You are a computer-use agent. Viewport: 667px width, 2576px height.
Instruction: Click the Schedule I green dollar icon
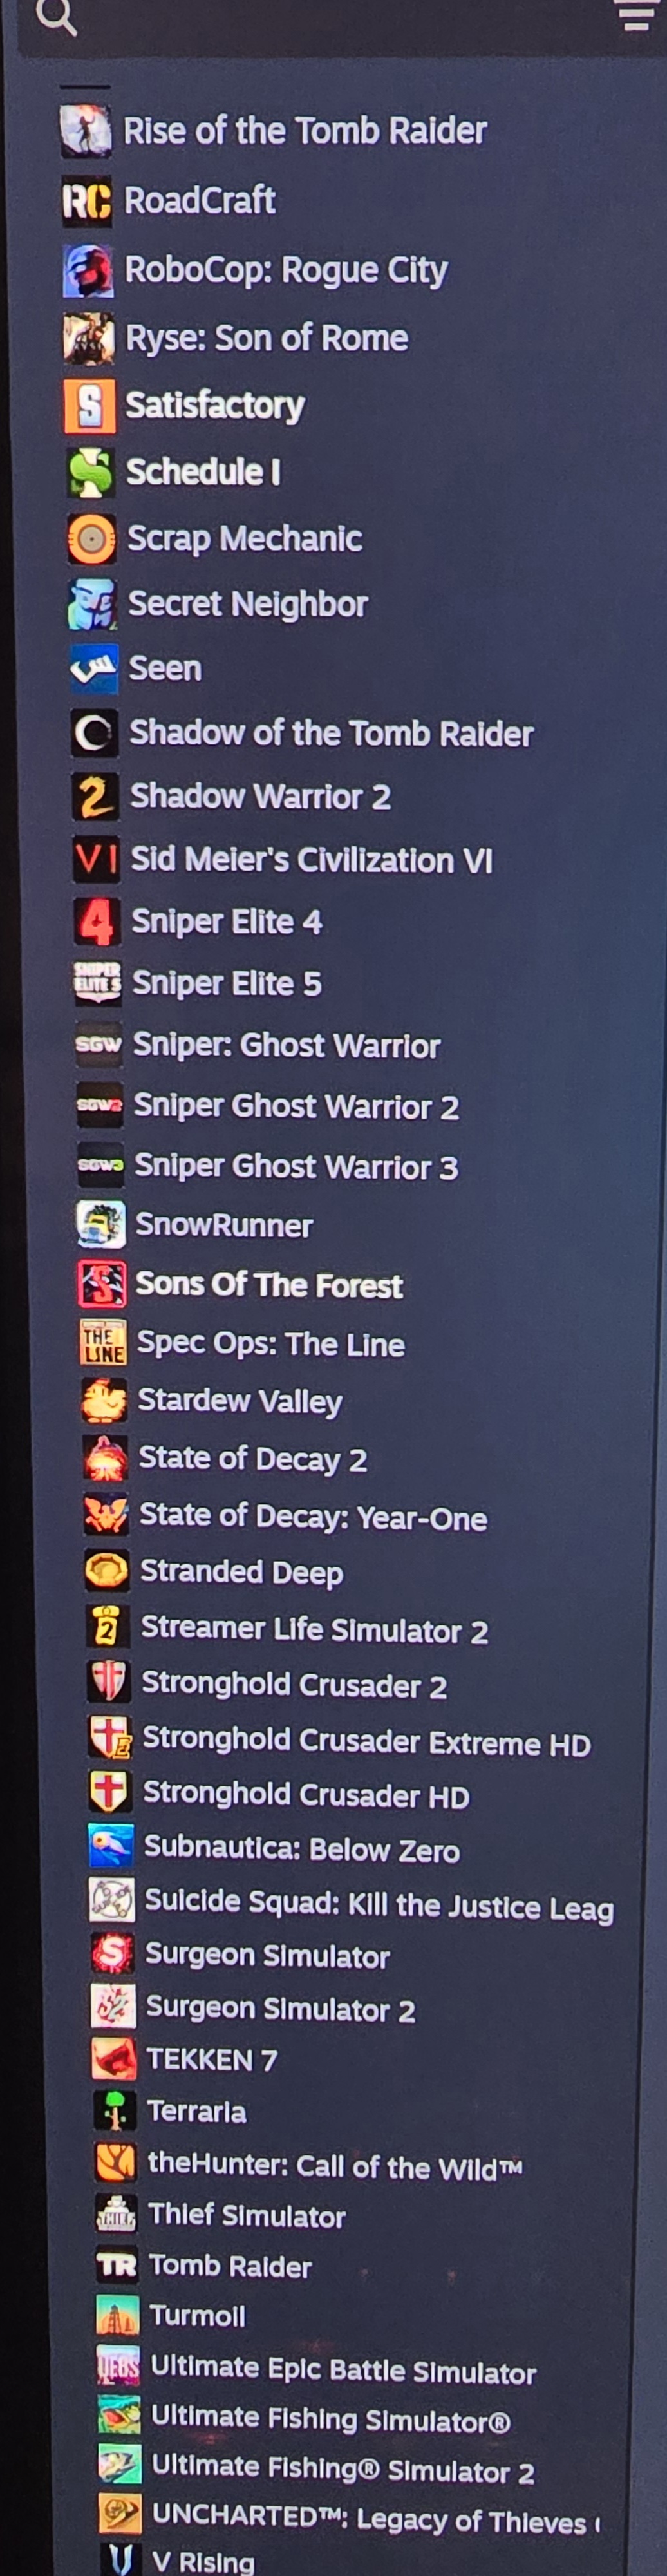point(91,472)
